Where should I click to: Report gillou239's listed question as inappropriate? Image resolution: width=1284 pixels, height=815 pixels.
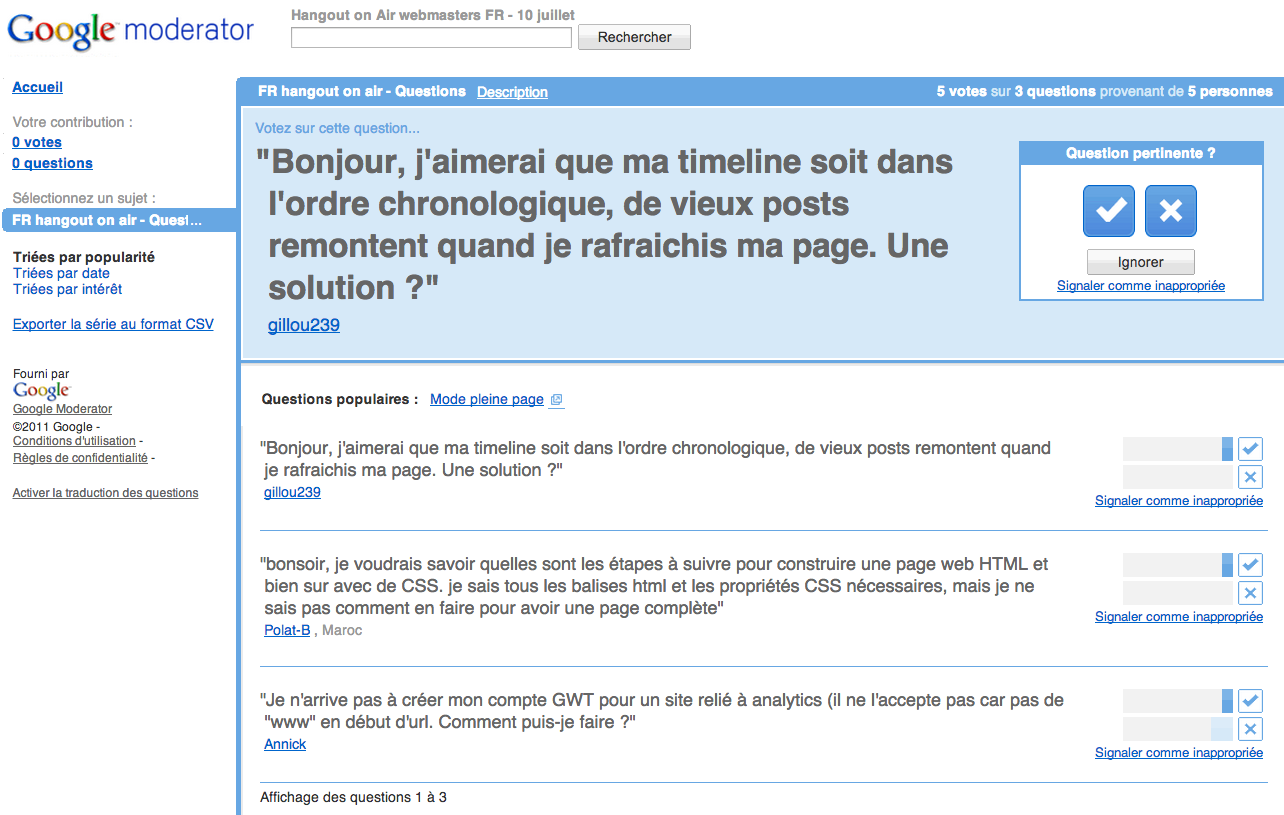1179,501
